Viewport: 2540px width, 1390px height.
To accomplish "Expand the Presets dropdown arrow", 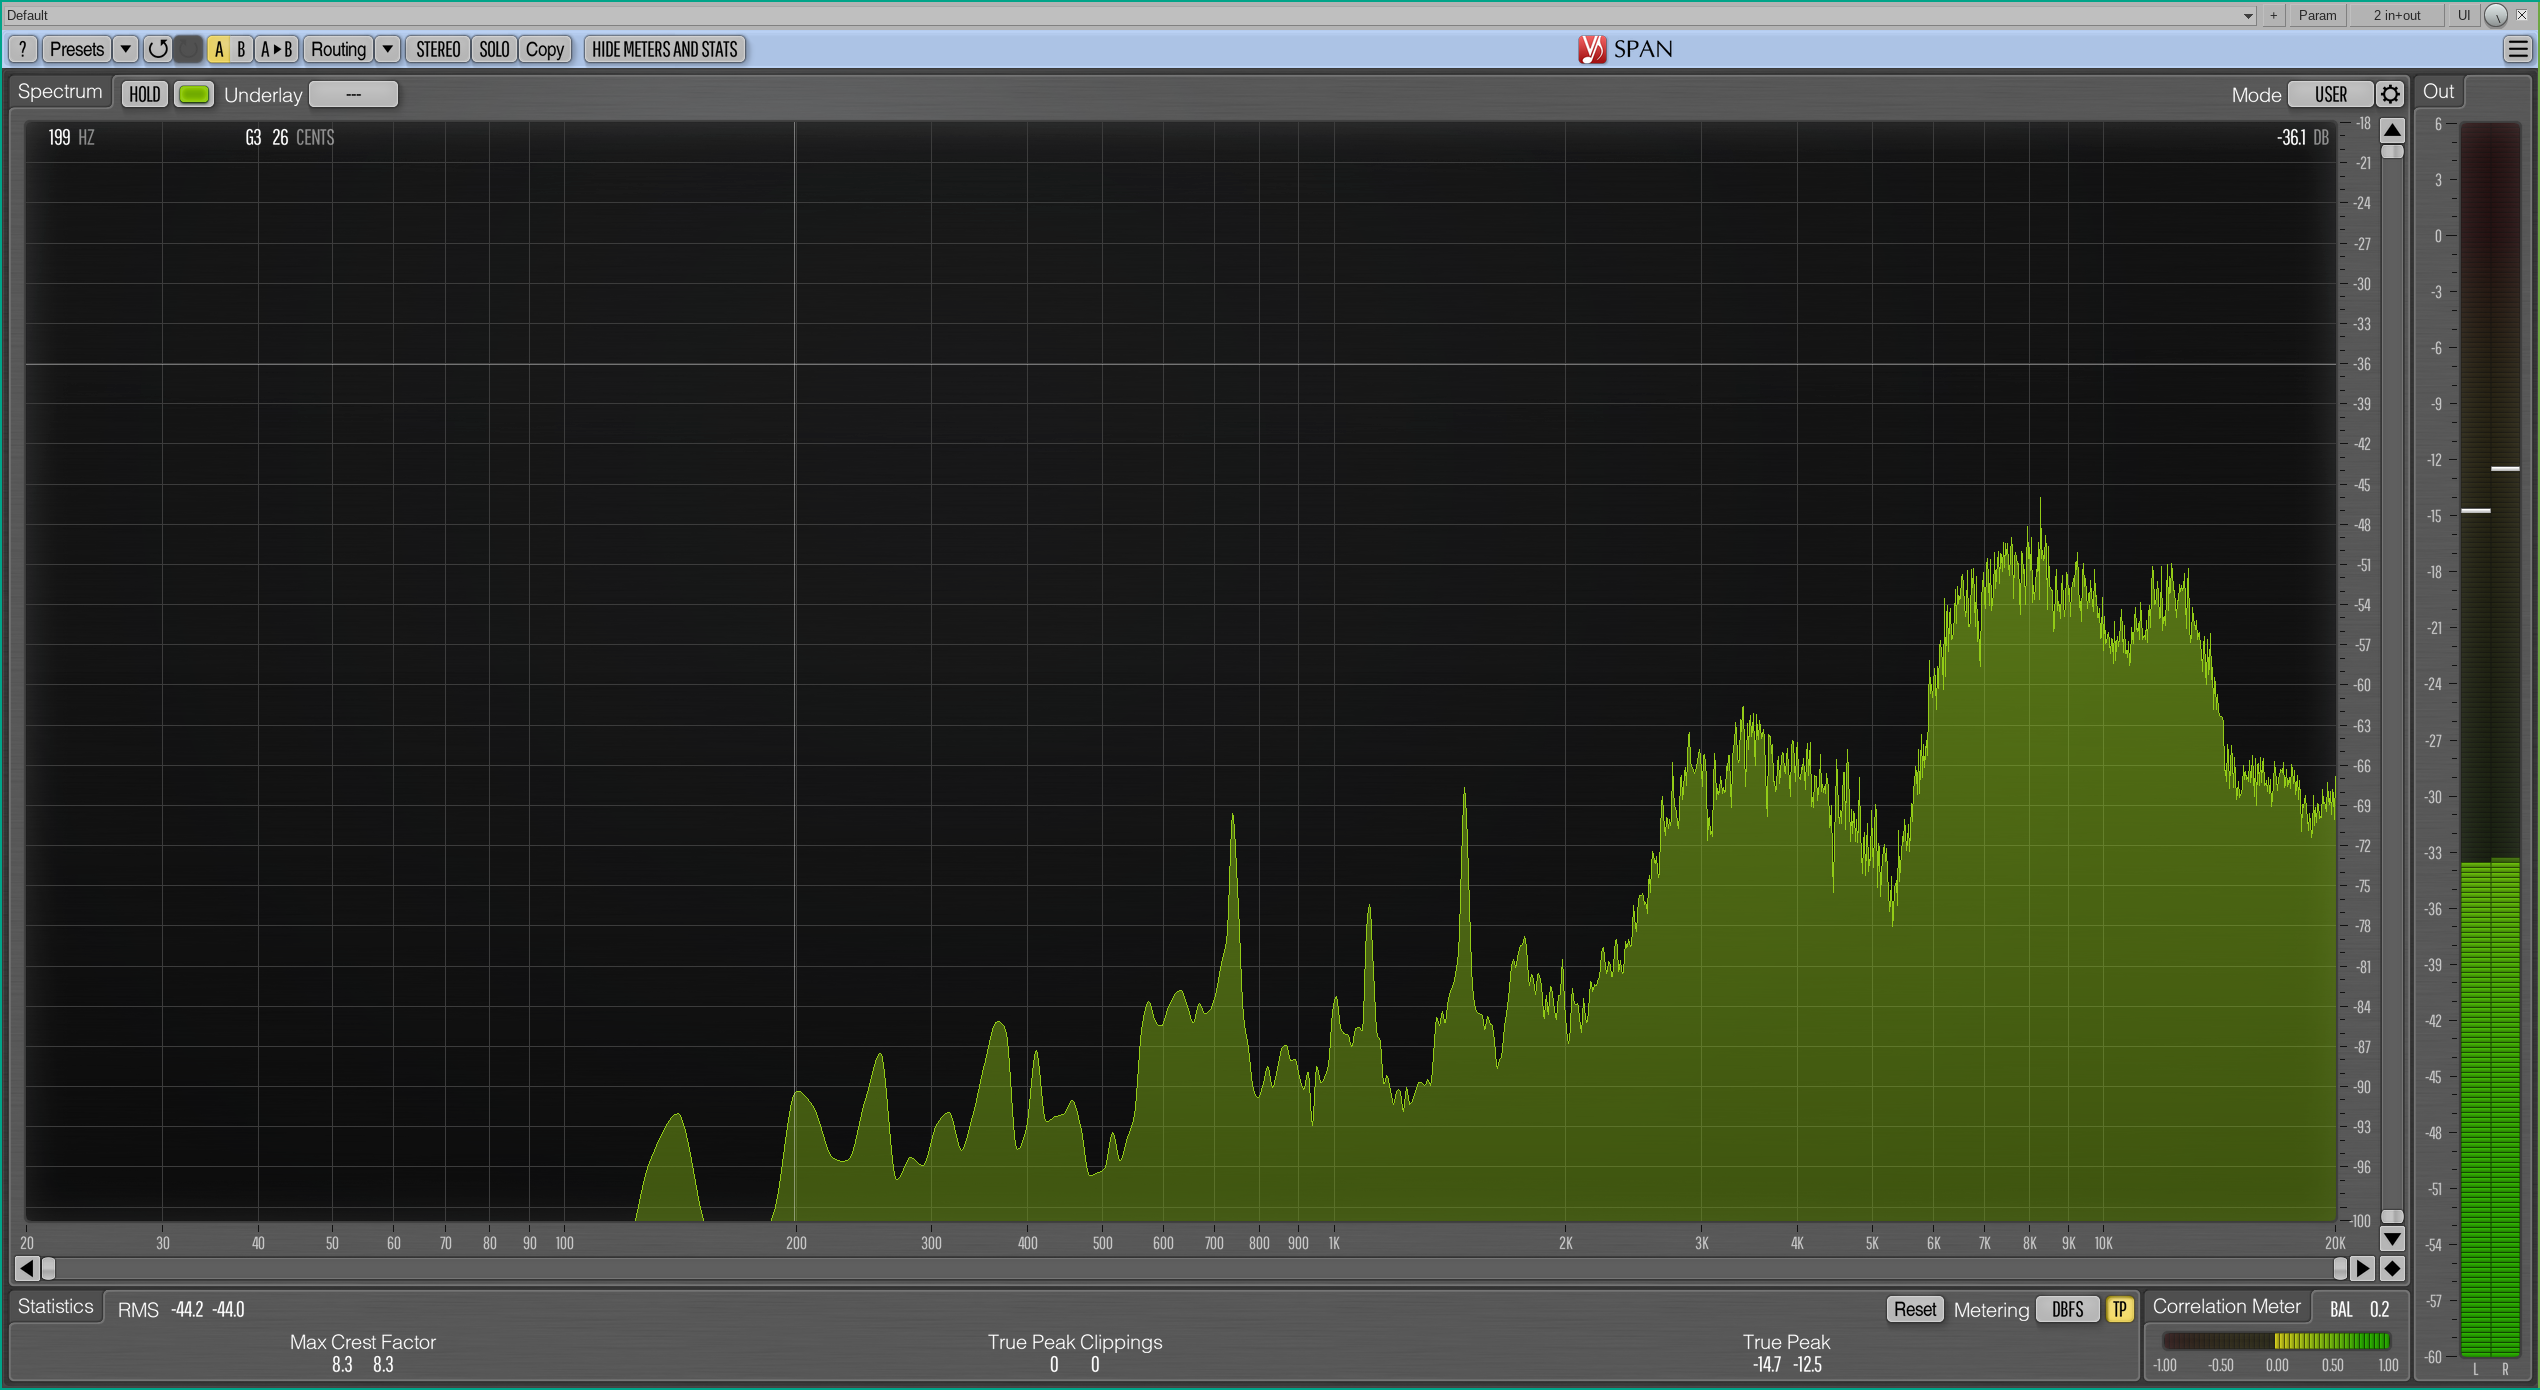I will pyautogui.click(x=125, y=49).
